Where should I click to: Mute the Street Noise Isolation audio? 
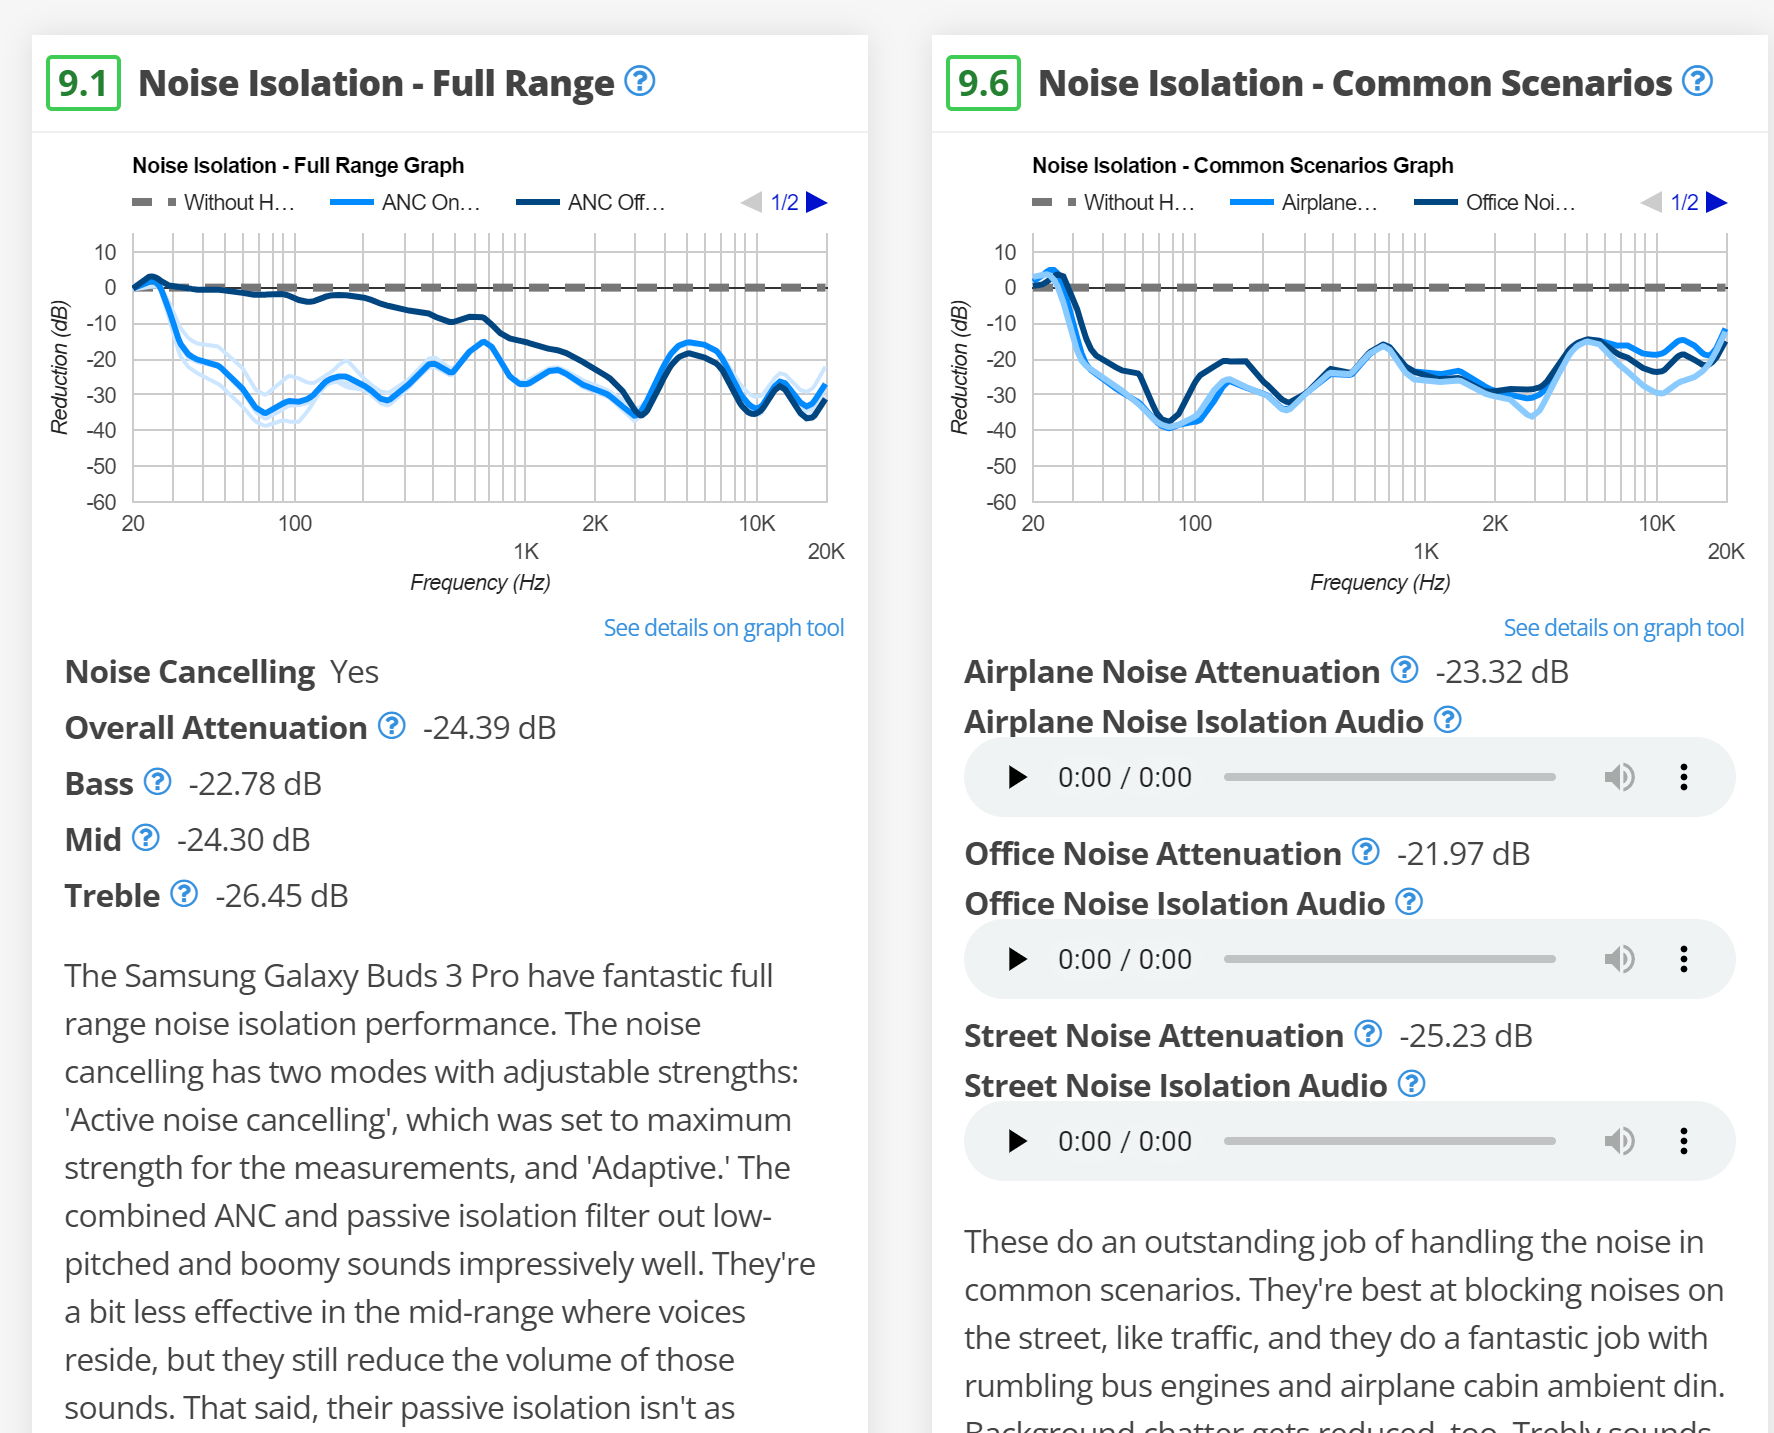point(1619,1141)
